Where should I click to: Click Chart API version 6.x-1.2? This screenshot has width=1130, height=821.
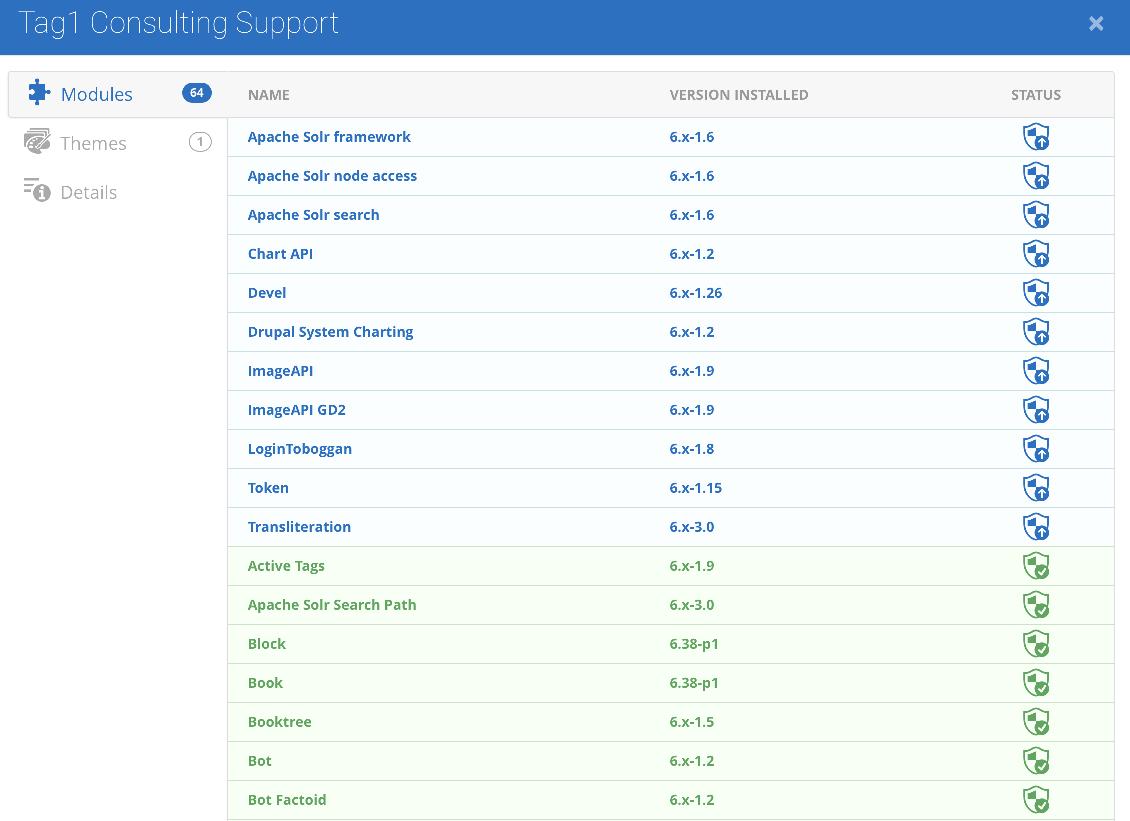(692, 254)
